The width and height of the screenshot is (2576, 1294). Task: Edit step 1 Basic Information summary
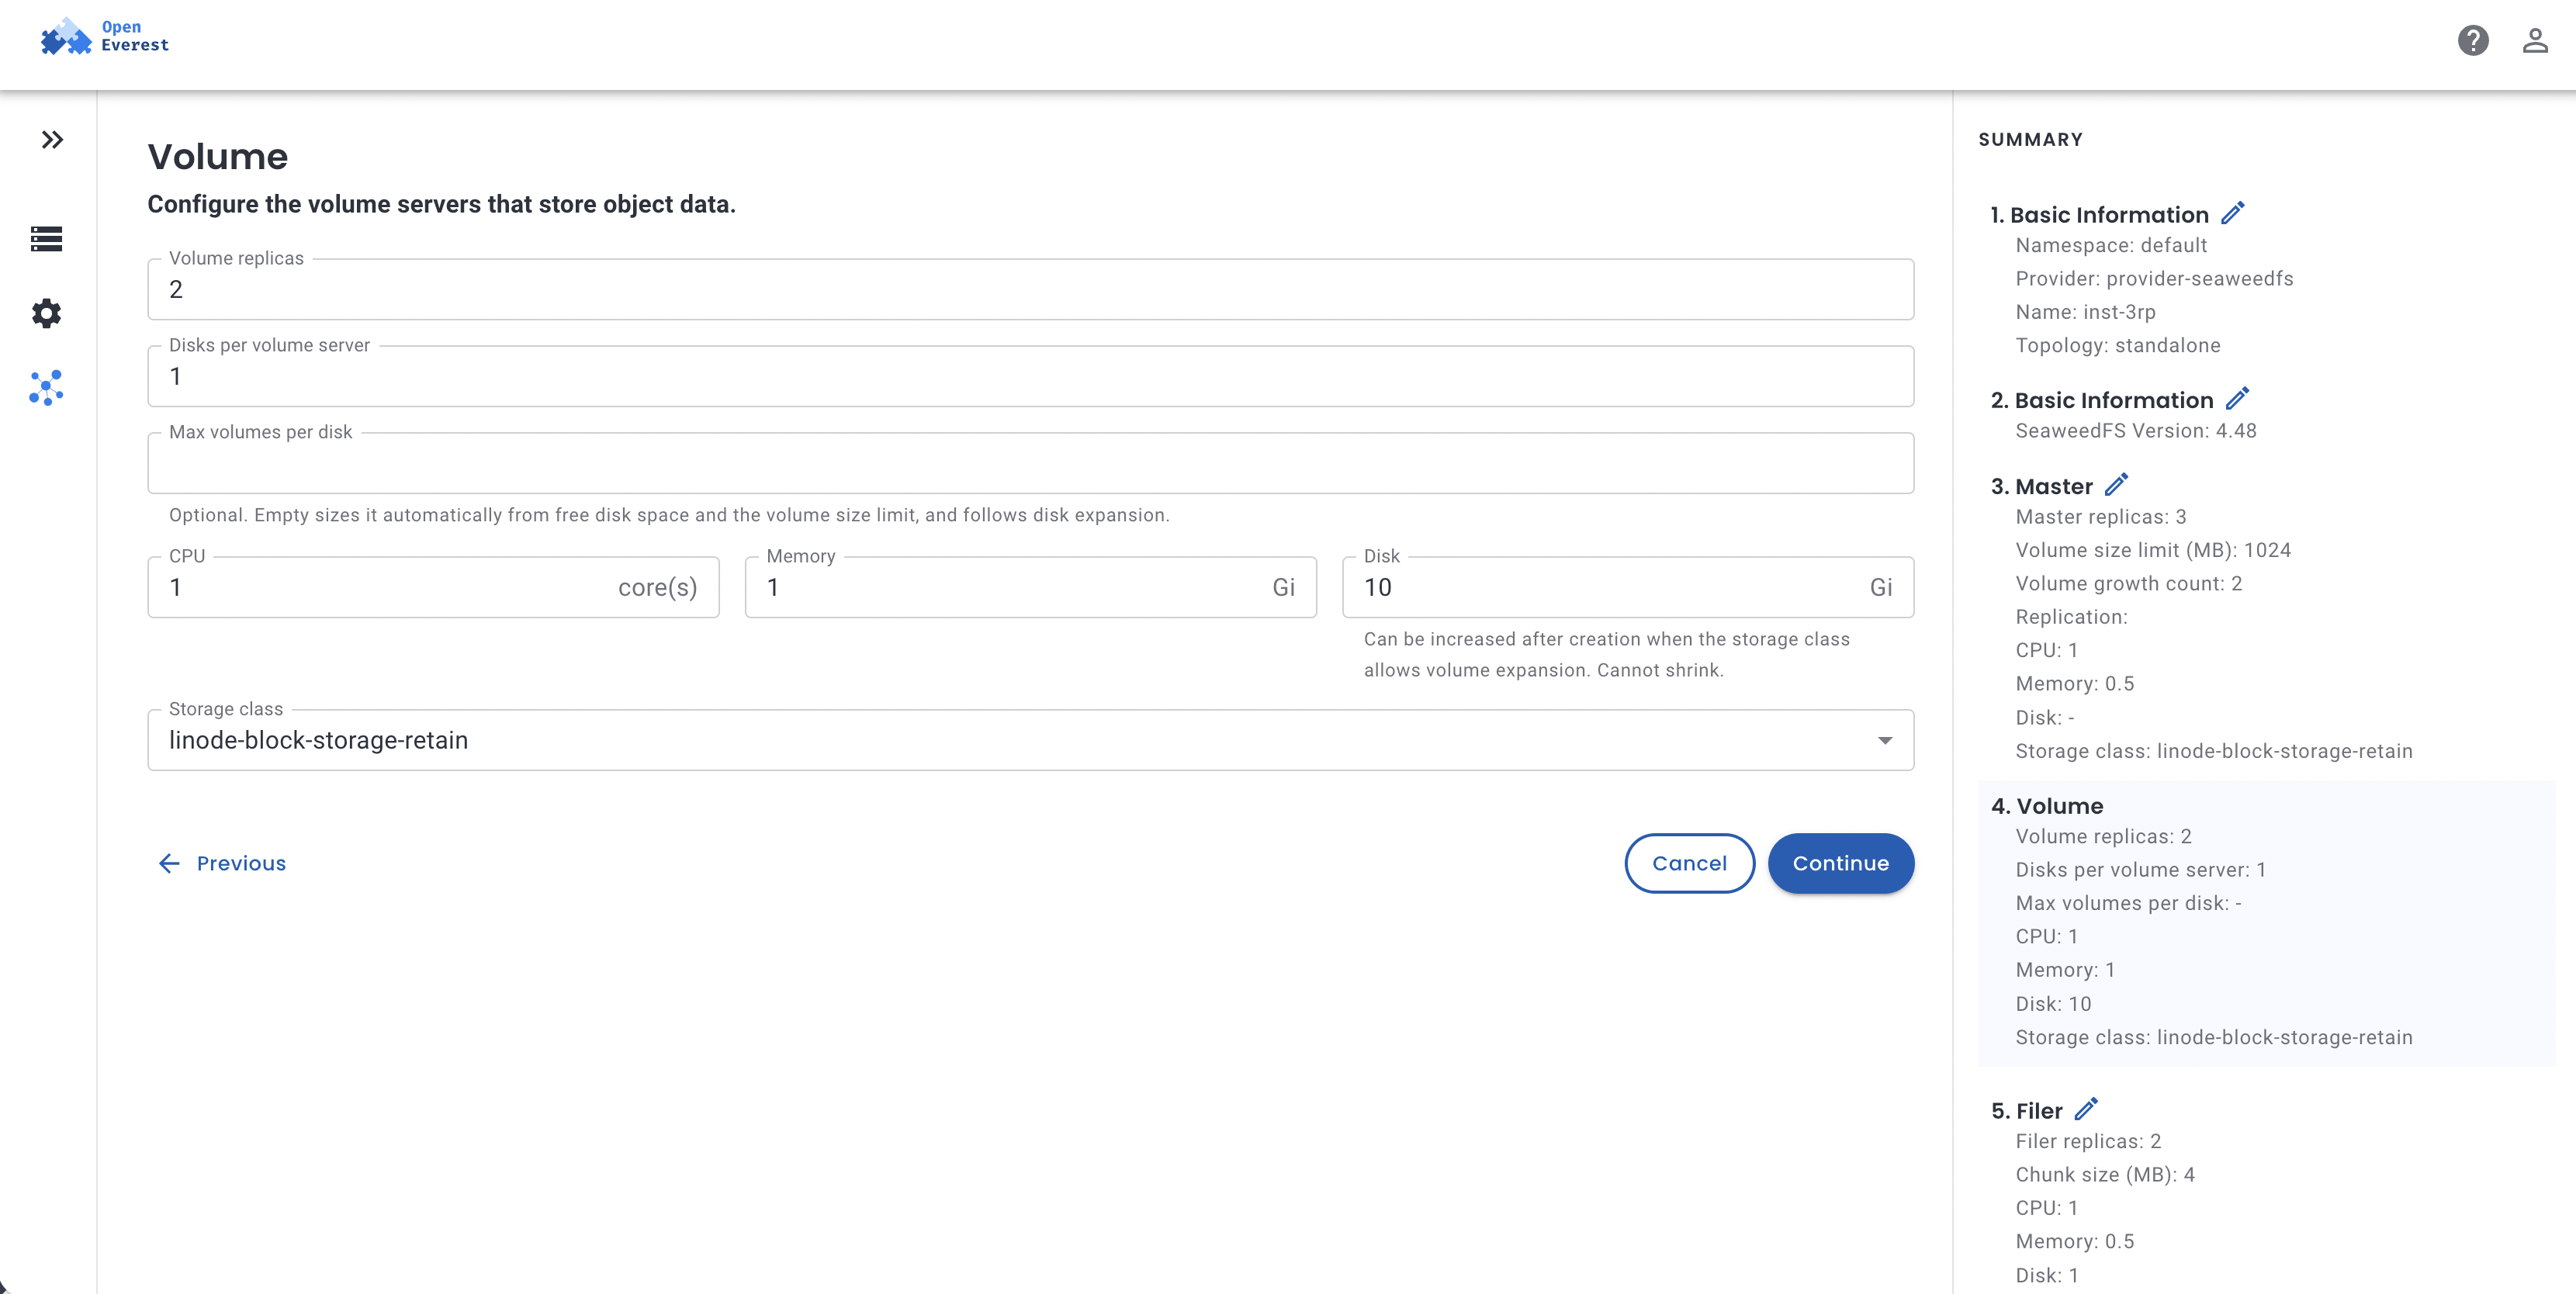pos(2233,213)
